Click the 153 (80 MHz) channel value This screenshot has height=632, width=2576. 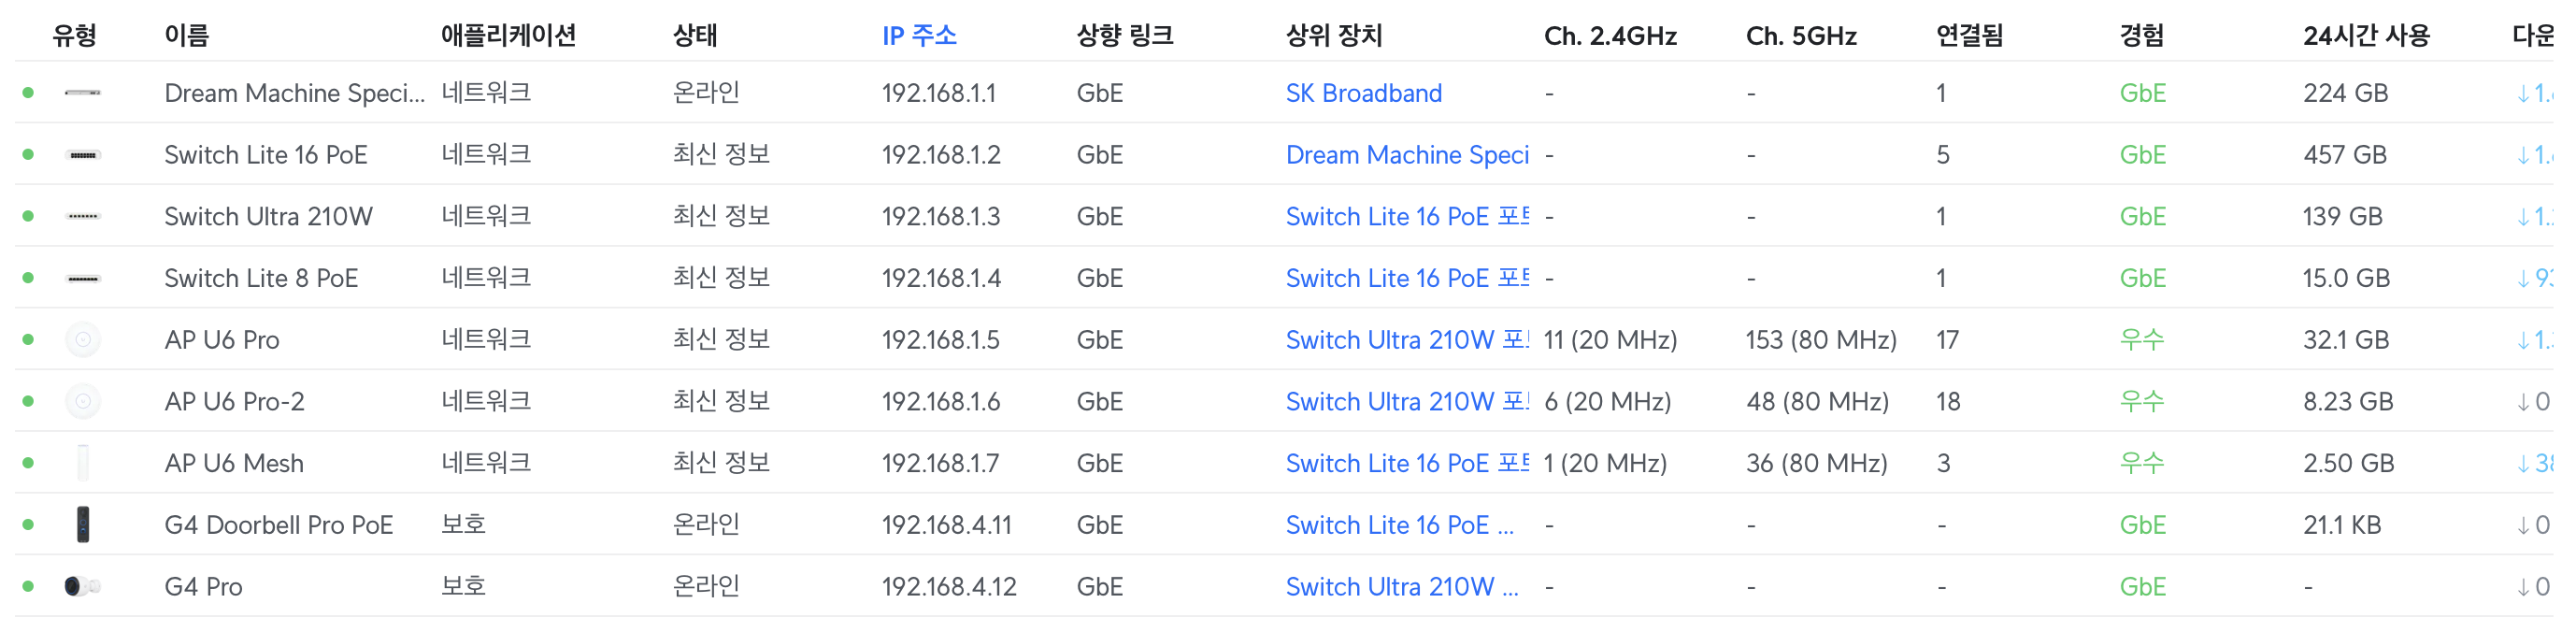1821,340
